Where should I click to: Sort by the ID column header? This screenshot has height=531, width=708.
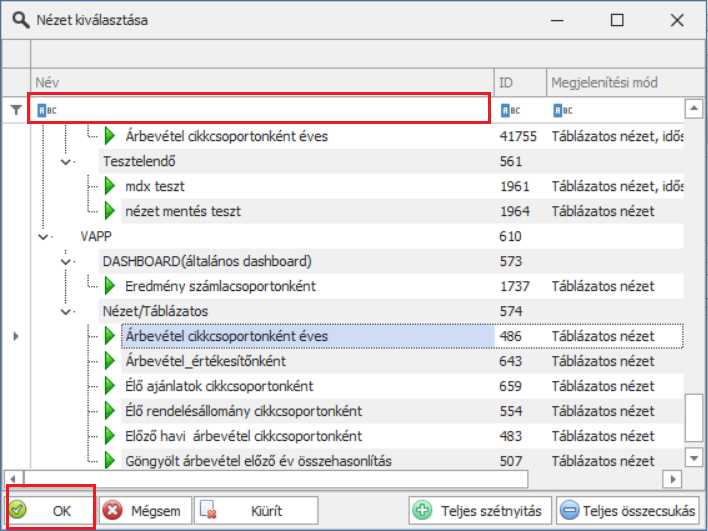click(x=518, y=82)
